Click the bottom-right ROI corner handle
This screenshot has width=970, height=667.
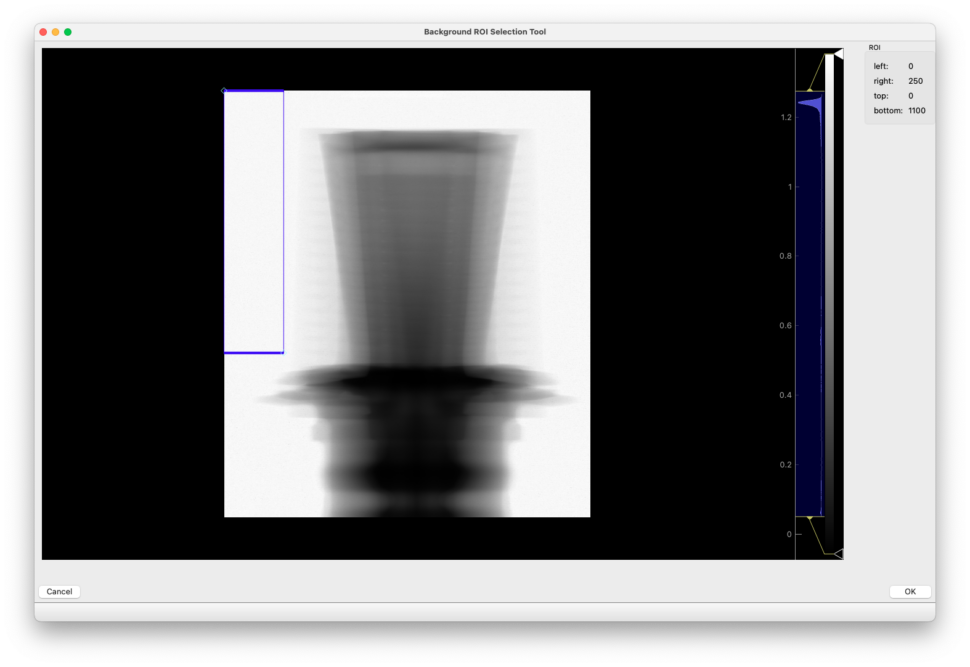[x=283, y=352]
